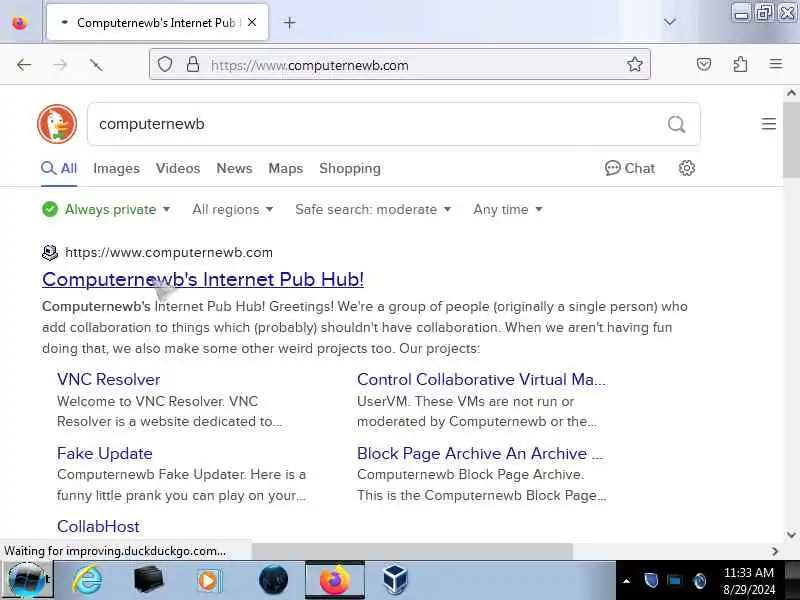This screenshot has height=600, width=800.
Task: Launch Internet Explorer from taskbar
Action: pyautogui.click(x=87, y=580)
